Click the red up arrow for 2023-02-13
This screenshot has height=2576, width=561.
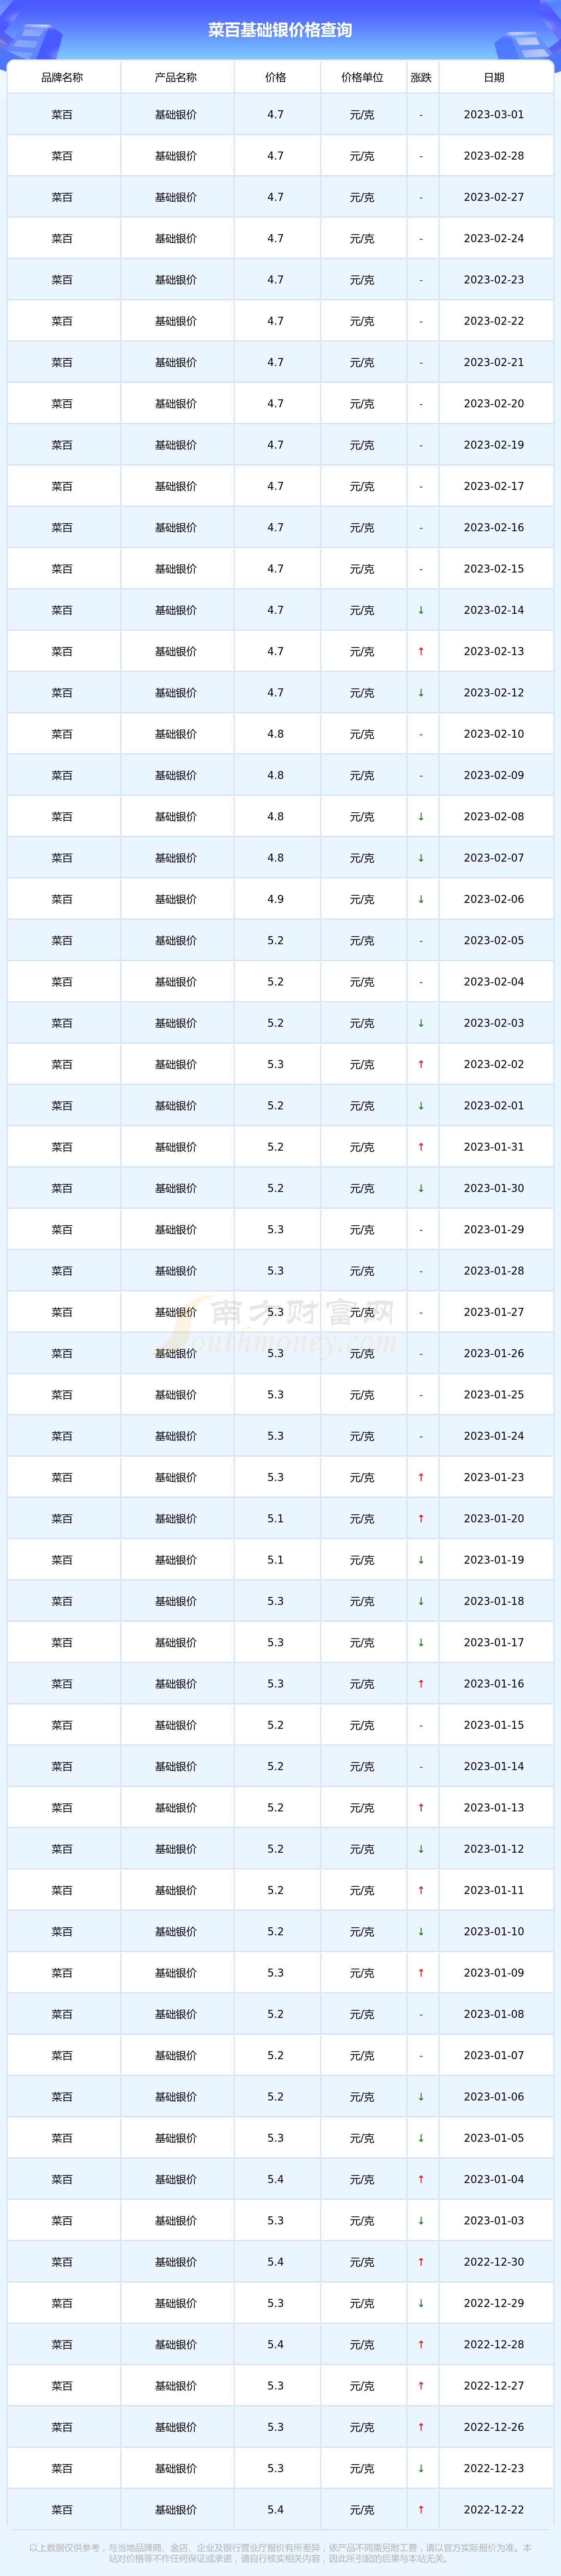[421, 651]
